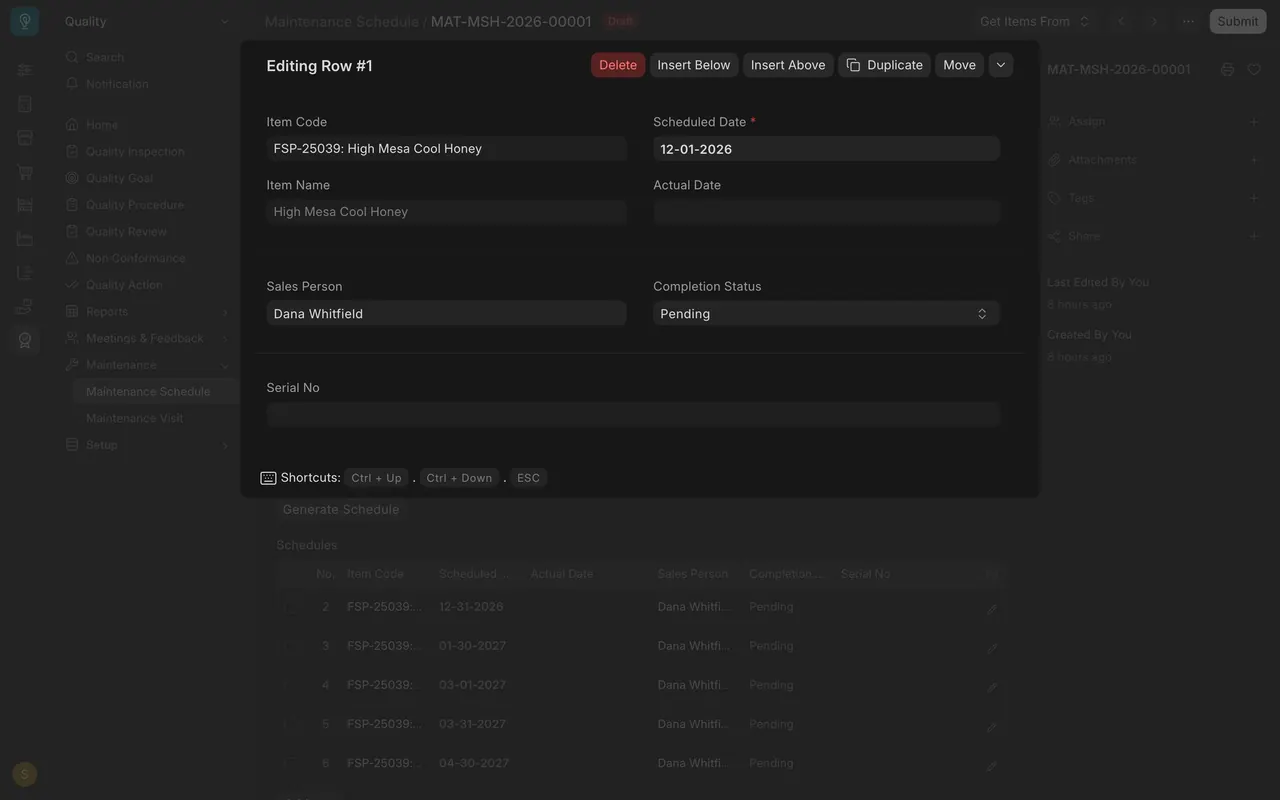Go to the next document arrow

pos(1154,21)
